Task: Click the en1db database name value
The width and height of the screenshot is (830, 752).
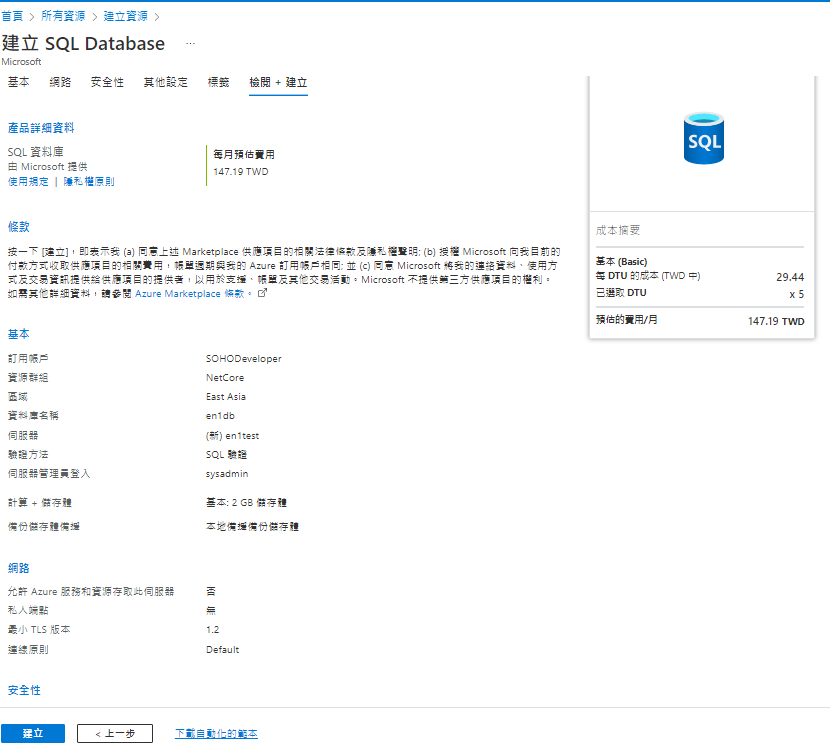Action: click(220, 416)
